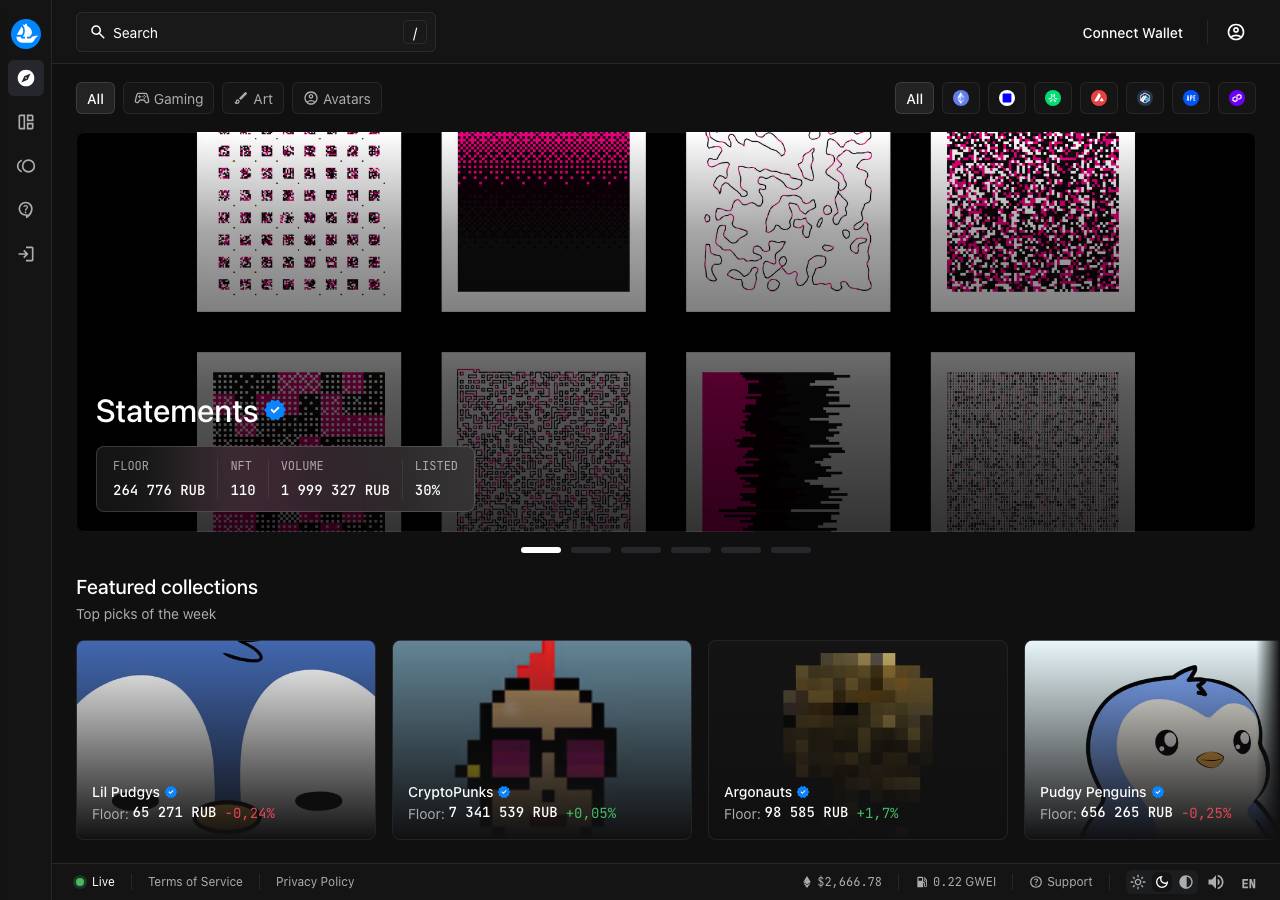Image resolution: width=1280 pixels, height=900 pixels.
Task: Open the Lil Pudgys collection card
Action: [226, 739]
